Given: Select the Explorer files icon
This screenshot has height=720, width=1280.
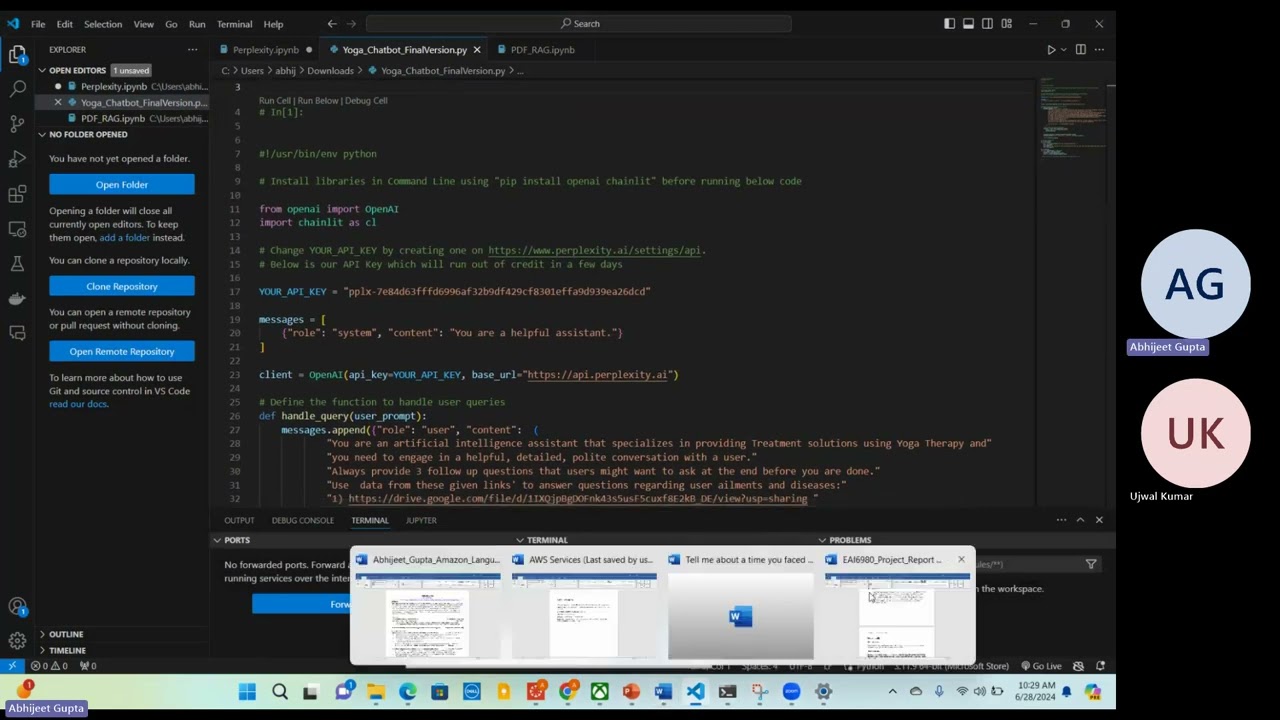Looking at the screenshot, I should pyautogui.click(x=17, y=55).
